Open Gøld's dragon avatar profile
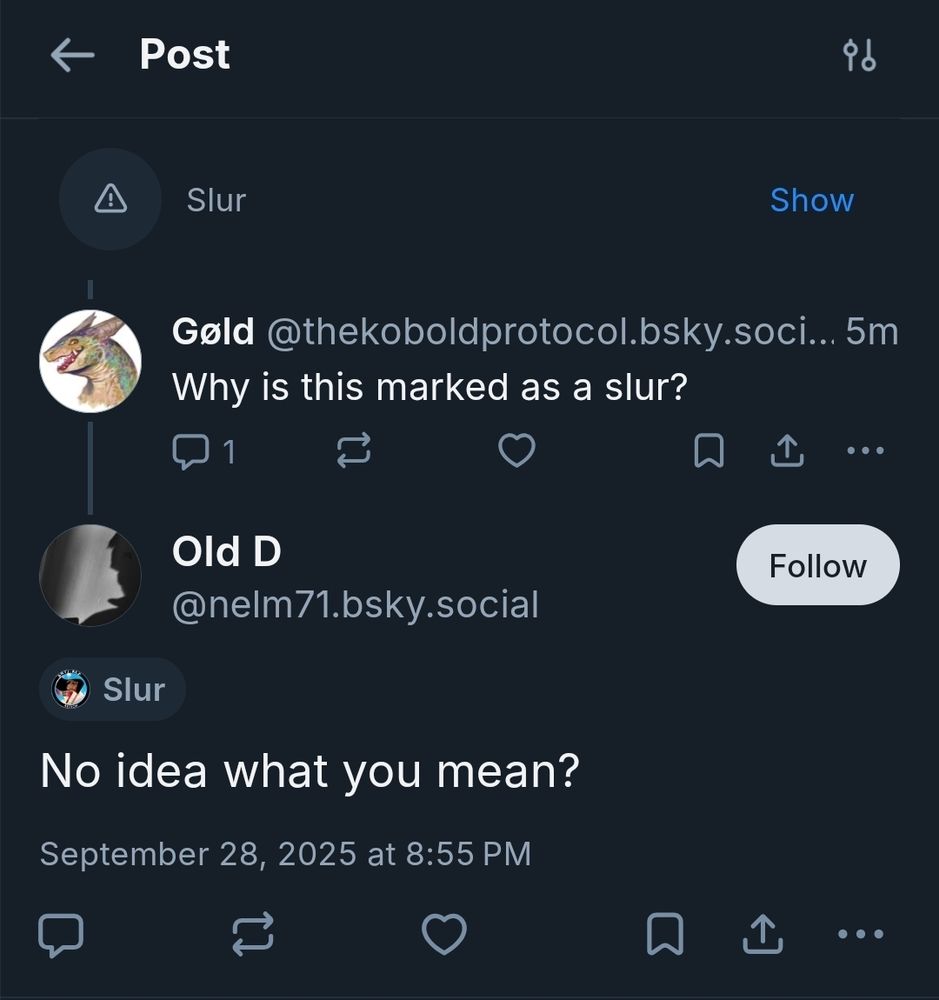Image resolution: width=939 pixels, height=1000 pixels. [x=90, y=361]
